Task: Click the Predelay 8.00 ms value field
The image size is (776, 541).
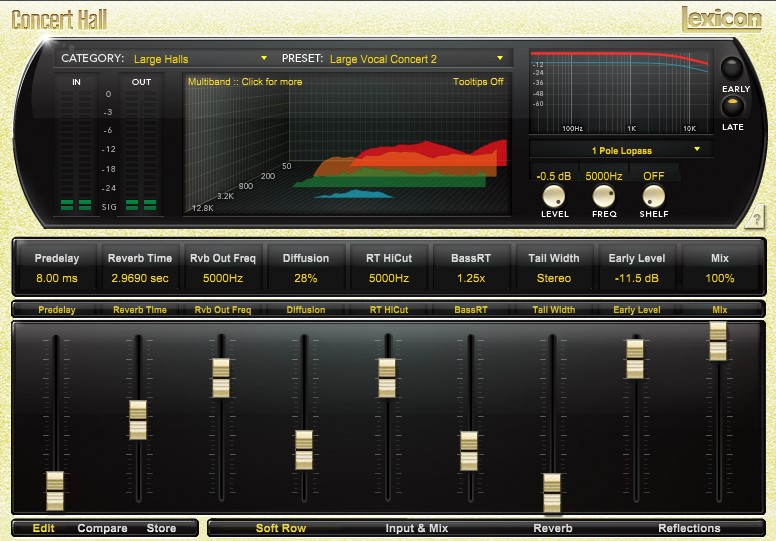Action: coord(55,278)
